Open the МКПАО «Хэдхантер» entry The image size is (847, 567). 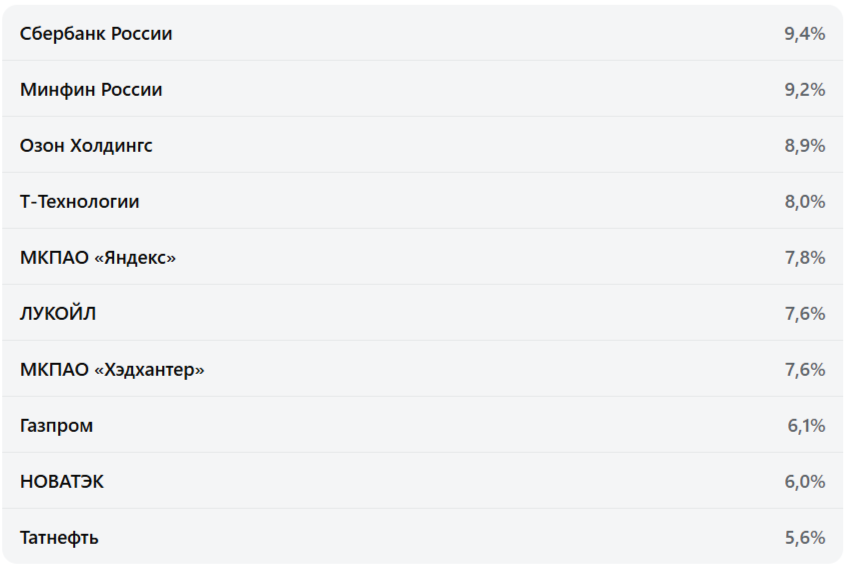coord(112,370)
